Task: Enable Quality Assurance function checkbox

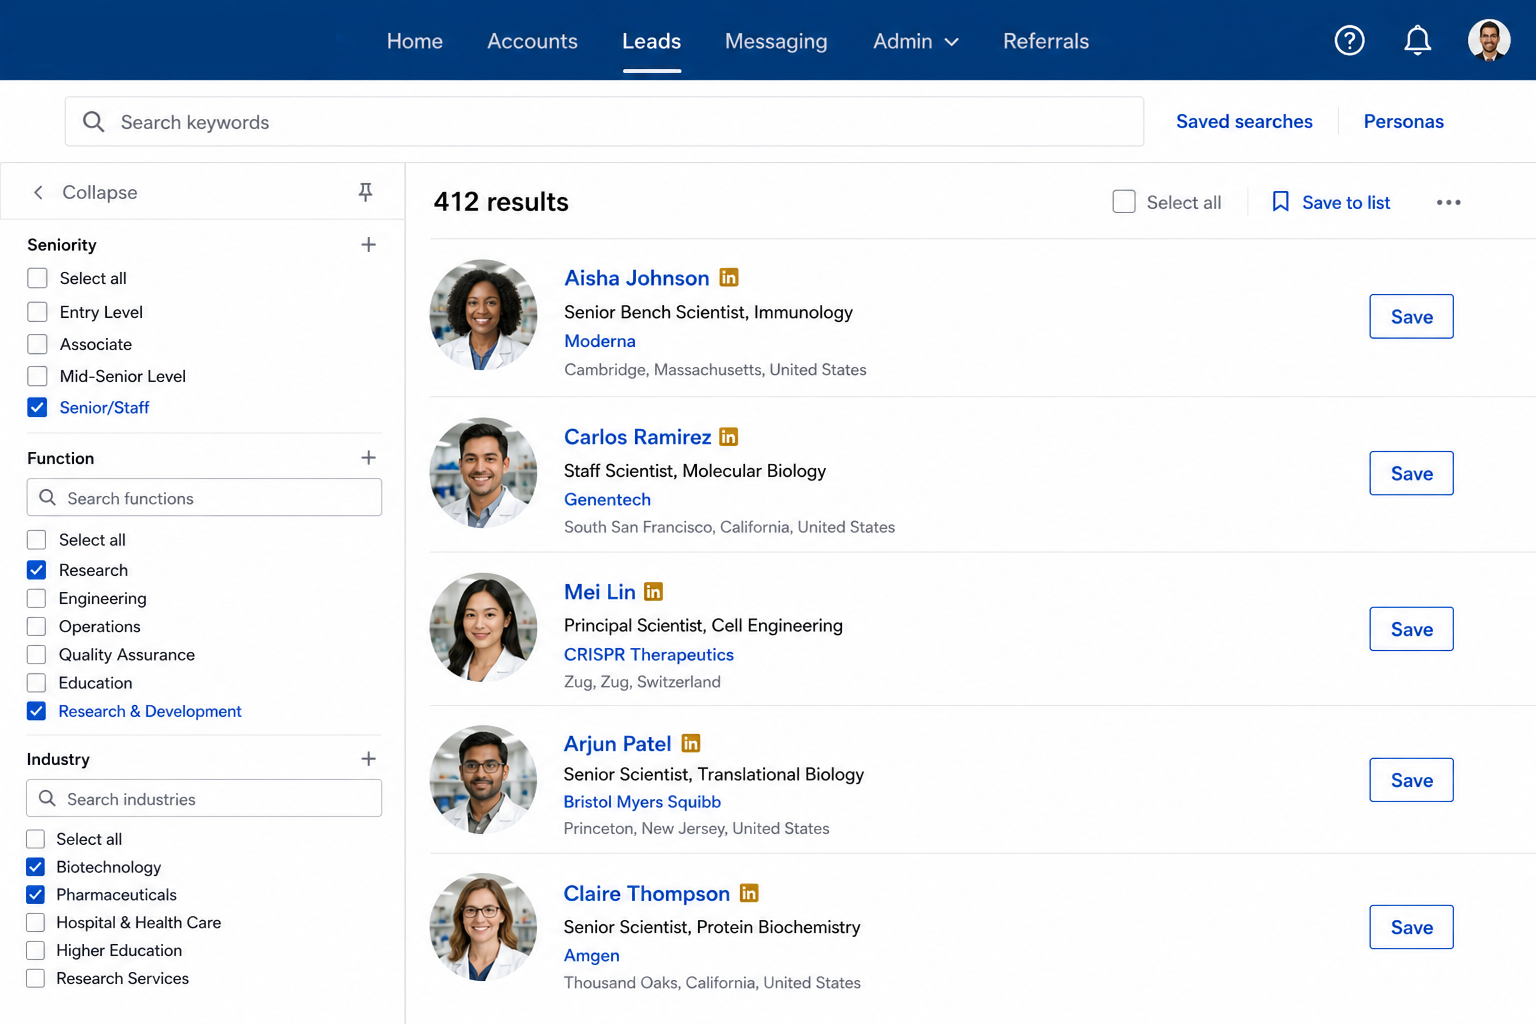Action: coord(36,654)
